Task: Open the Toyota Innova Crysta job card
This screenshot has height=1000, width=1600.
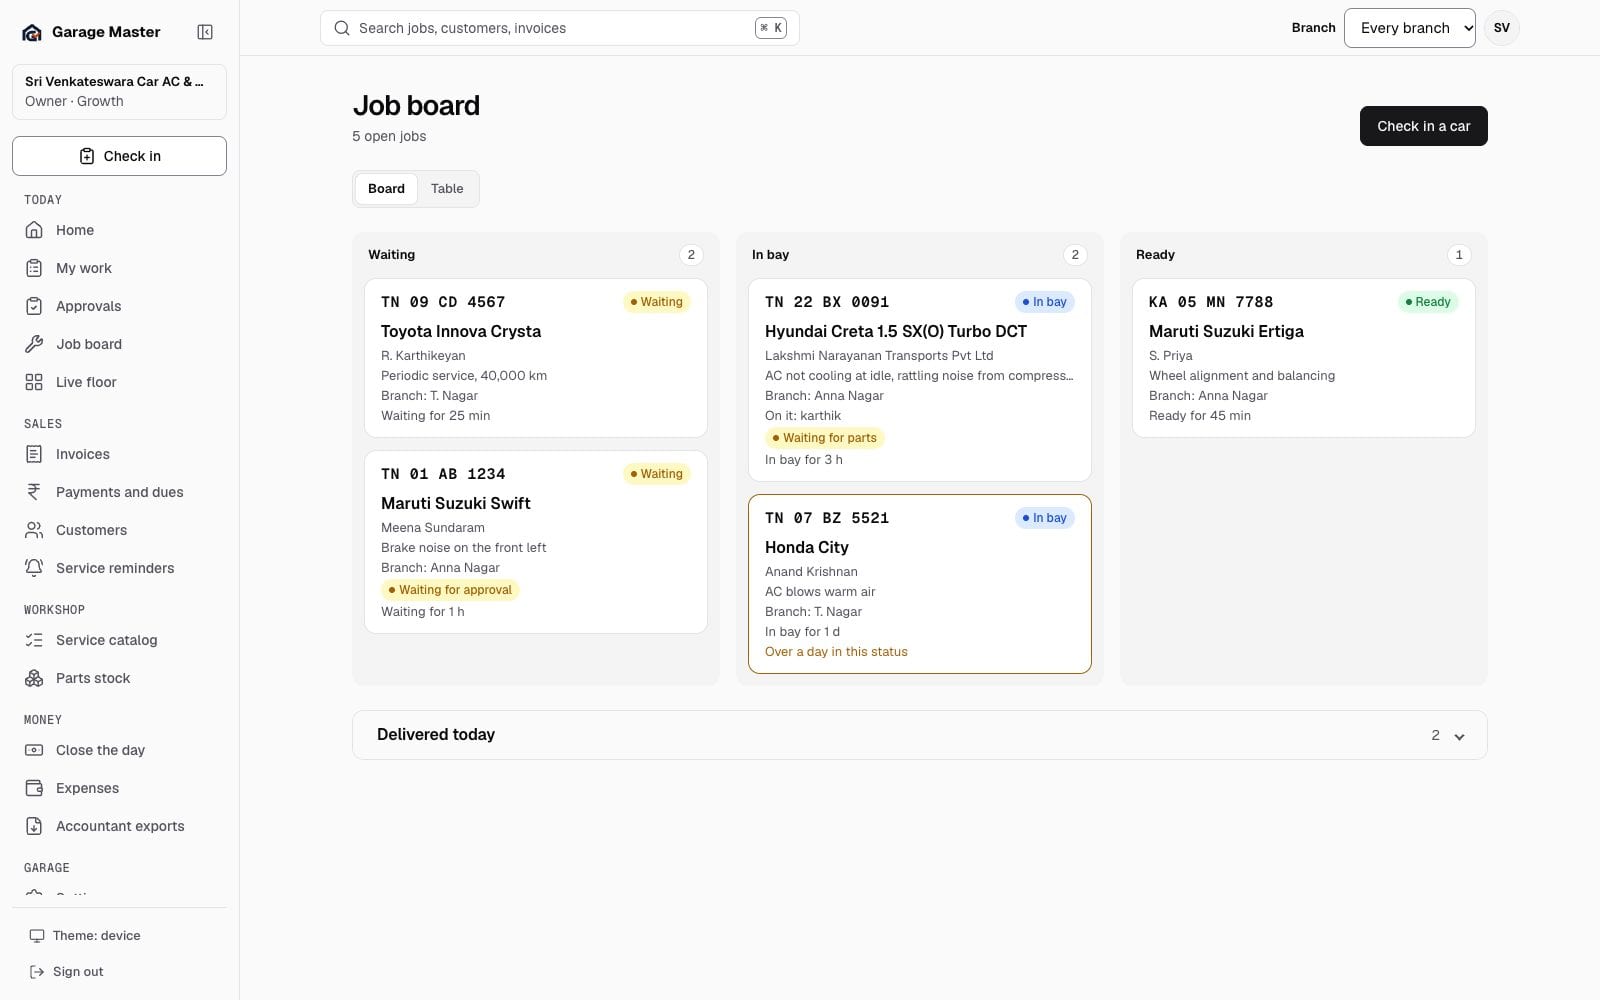Action: (x=536, y=358)
